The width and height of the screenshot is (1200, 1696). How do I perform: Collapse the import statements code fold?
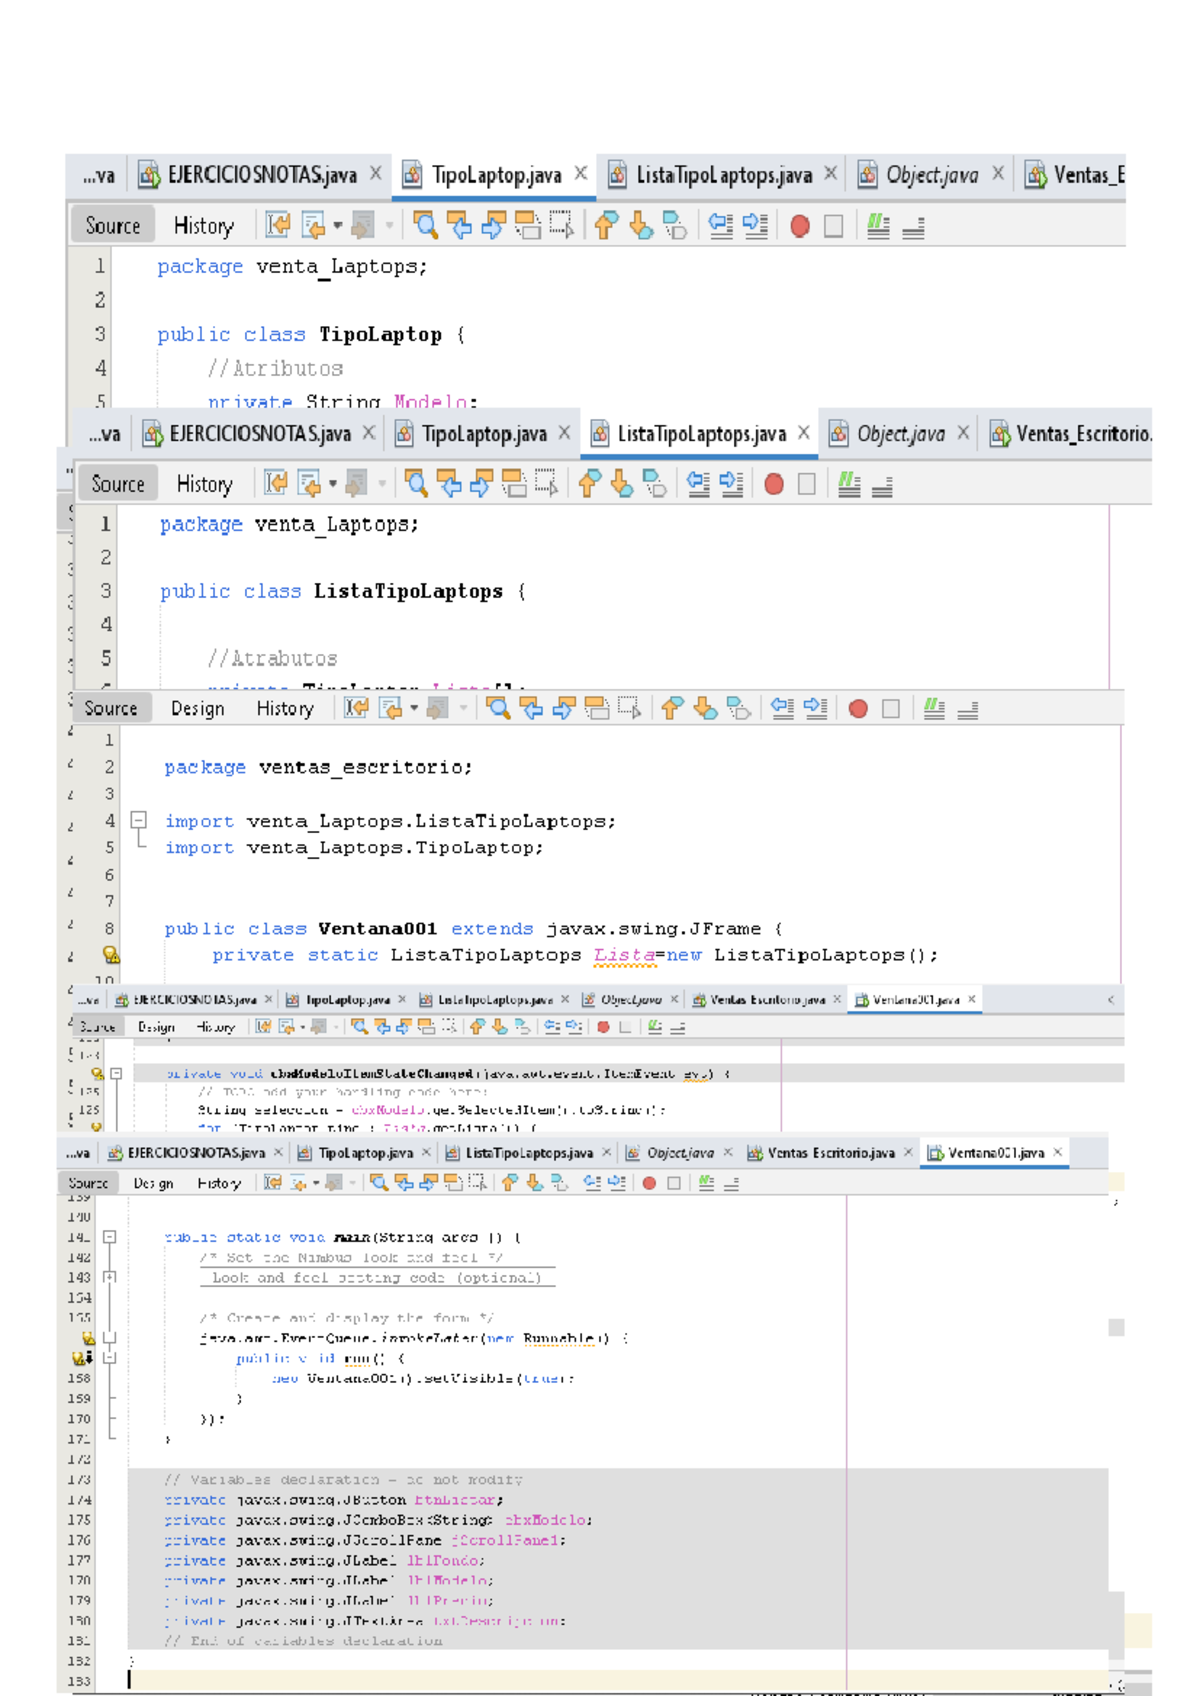(x=139, y=821)
